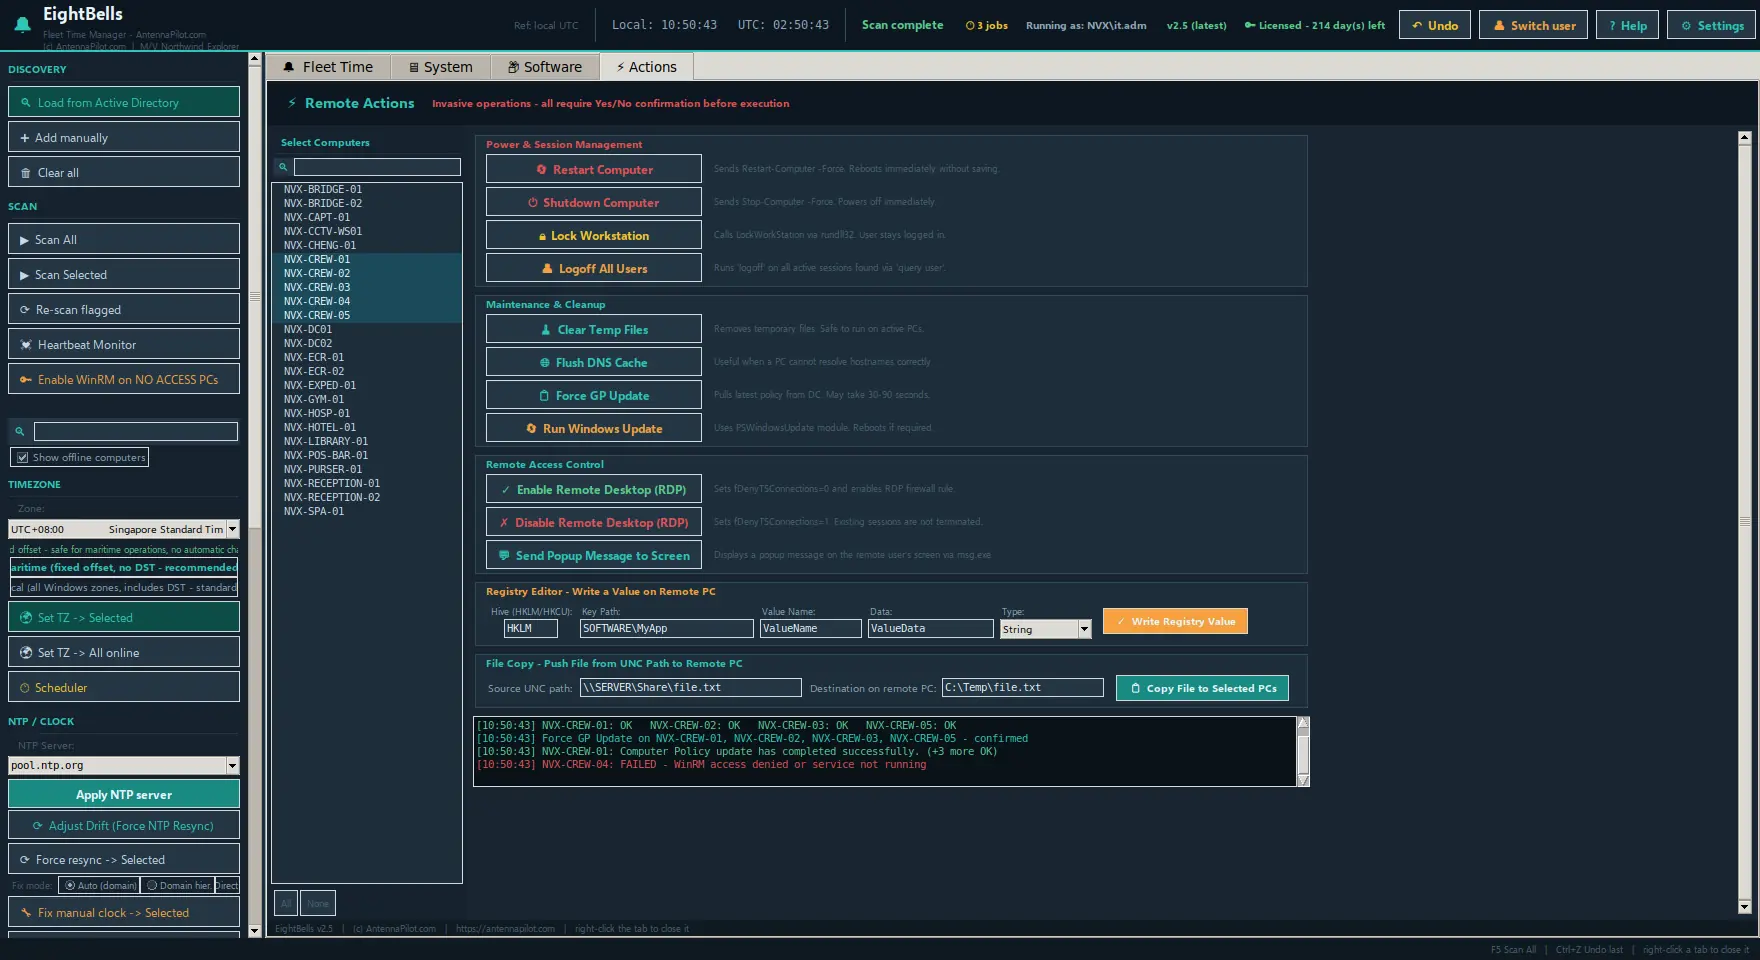Trigger Force GP Update
Viewport: 1760px width, 960px height.
point(594,395)
